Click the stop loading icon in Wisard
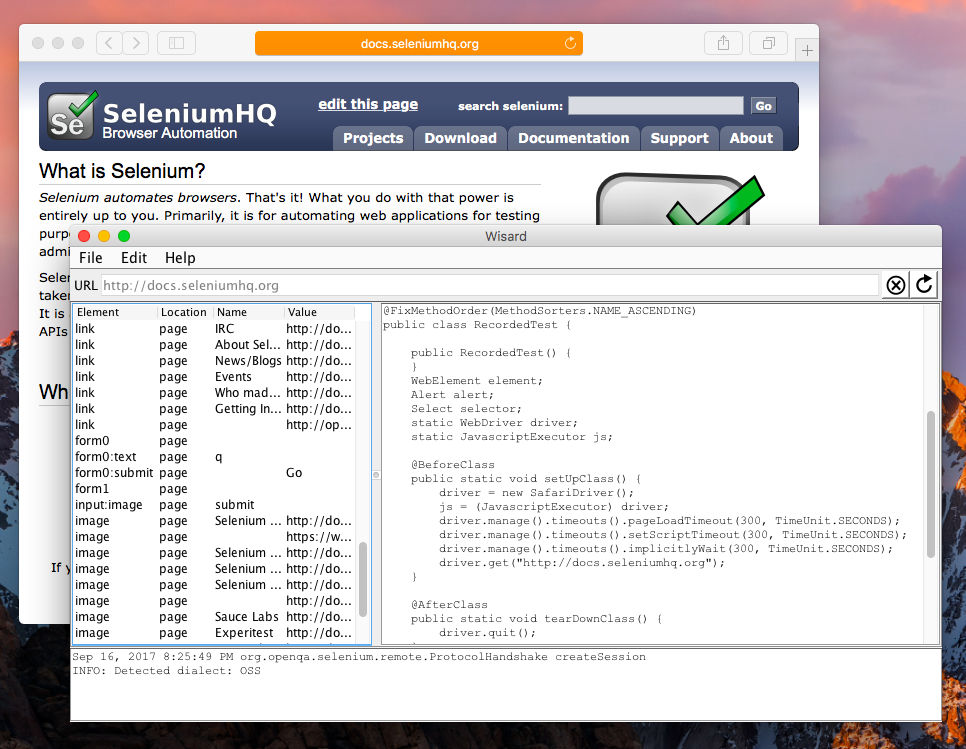Viewport: 966px width, 749px height. 896,285
